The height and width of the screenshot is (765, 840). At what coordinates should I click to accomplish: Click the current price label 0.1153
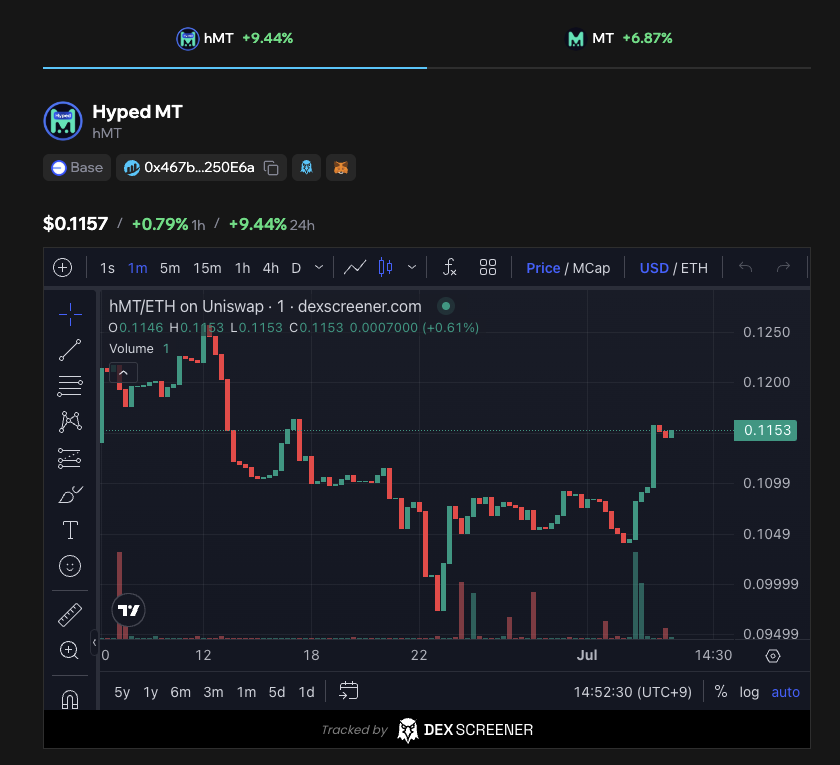point(766,430)
